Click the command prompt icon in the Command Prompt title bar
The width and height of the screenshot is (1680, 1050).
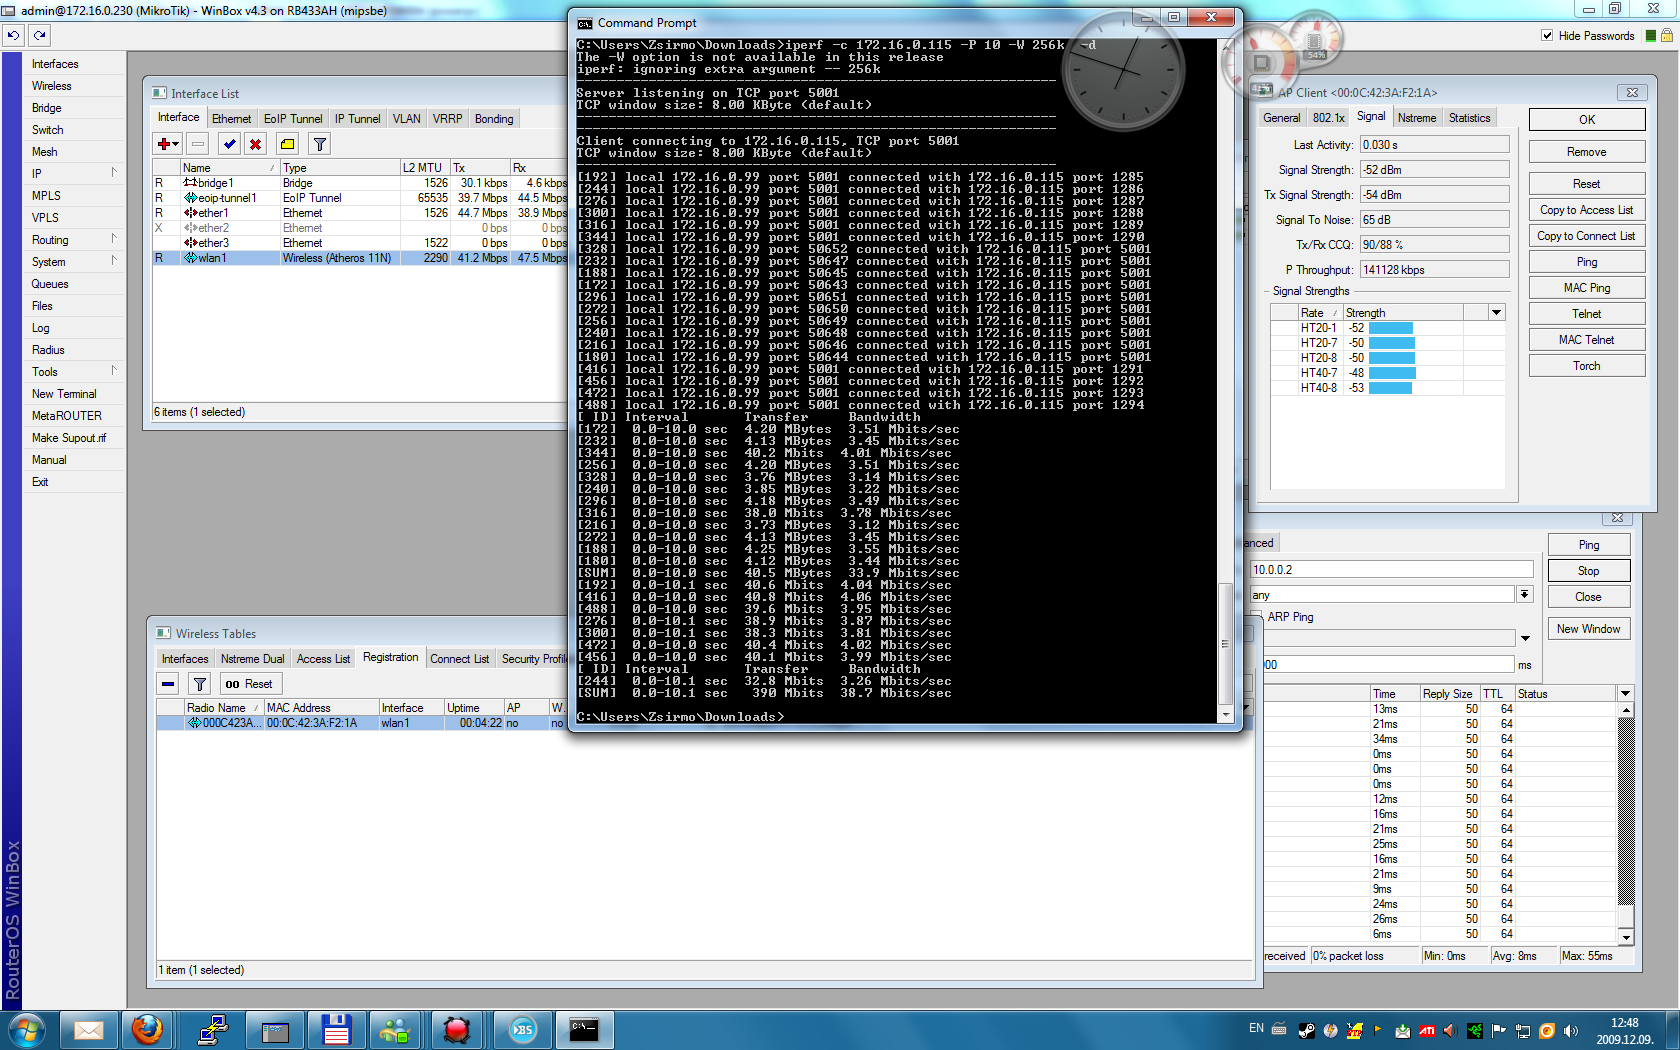pyautogui.click(x=585, y=23)
